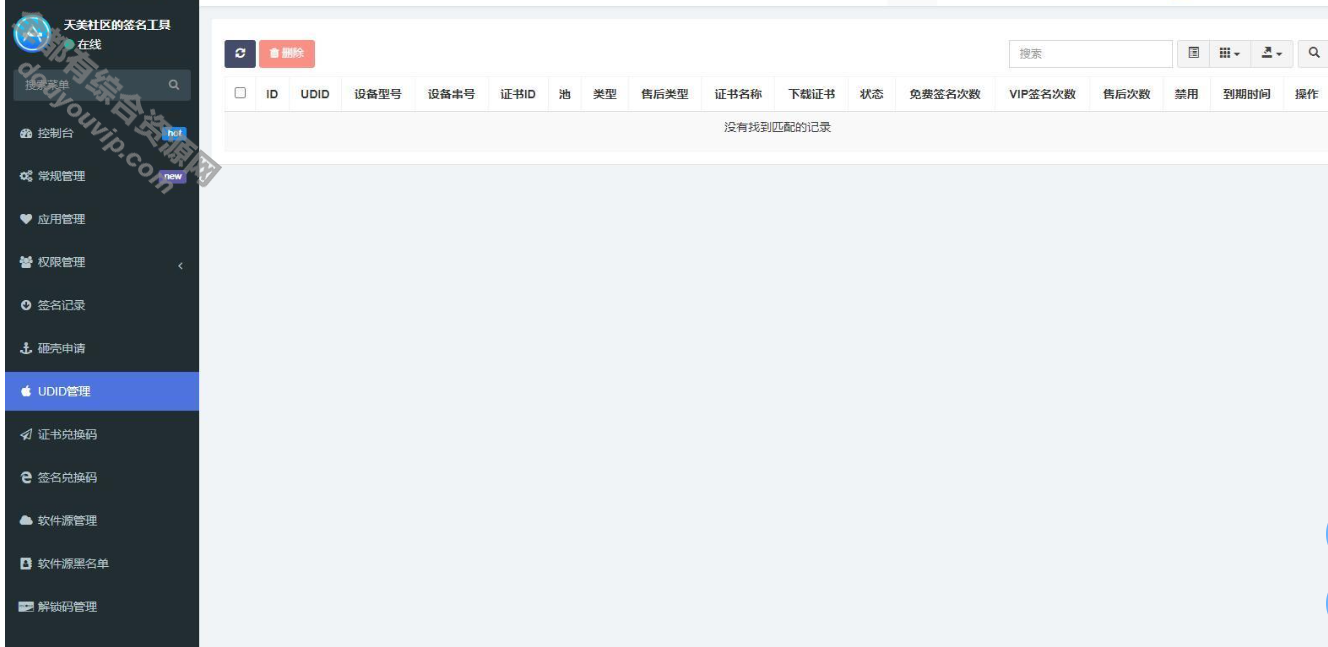Focus the 搜索 table search field
This screenshot has width=1328, height=647.
[x=1090, y=54]
